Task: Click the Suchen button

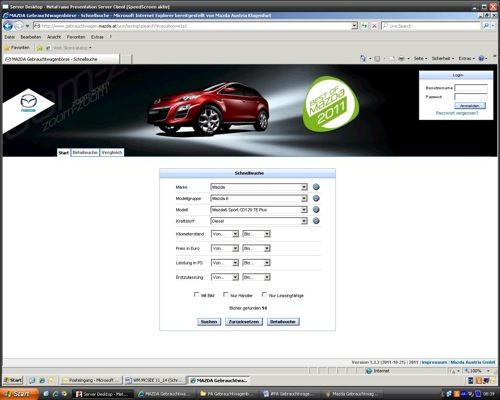Action: (x=209, y=322)
